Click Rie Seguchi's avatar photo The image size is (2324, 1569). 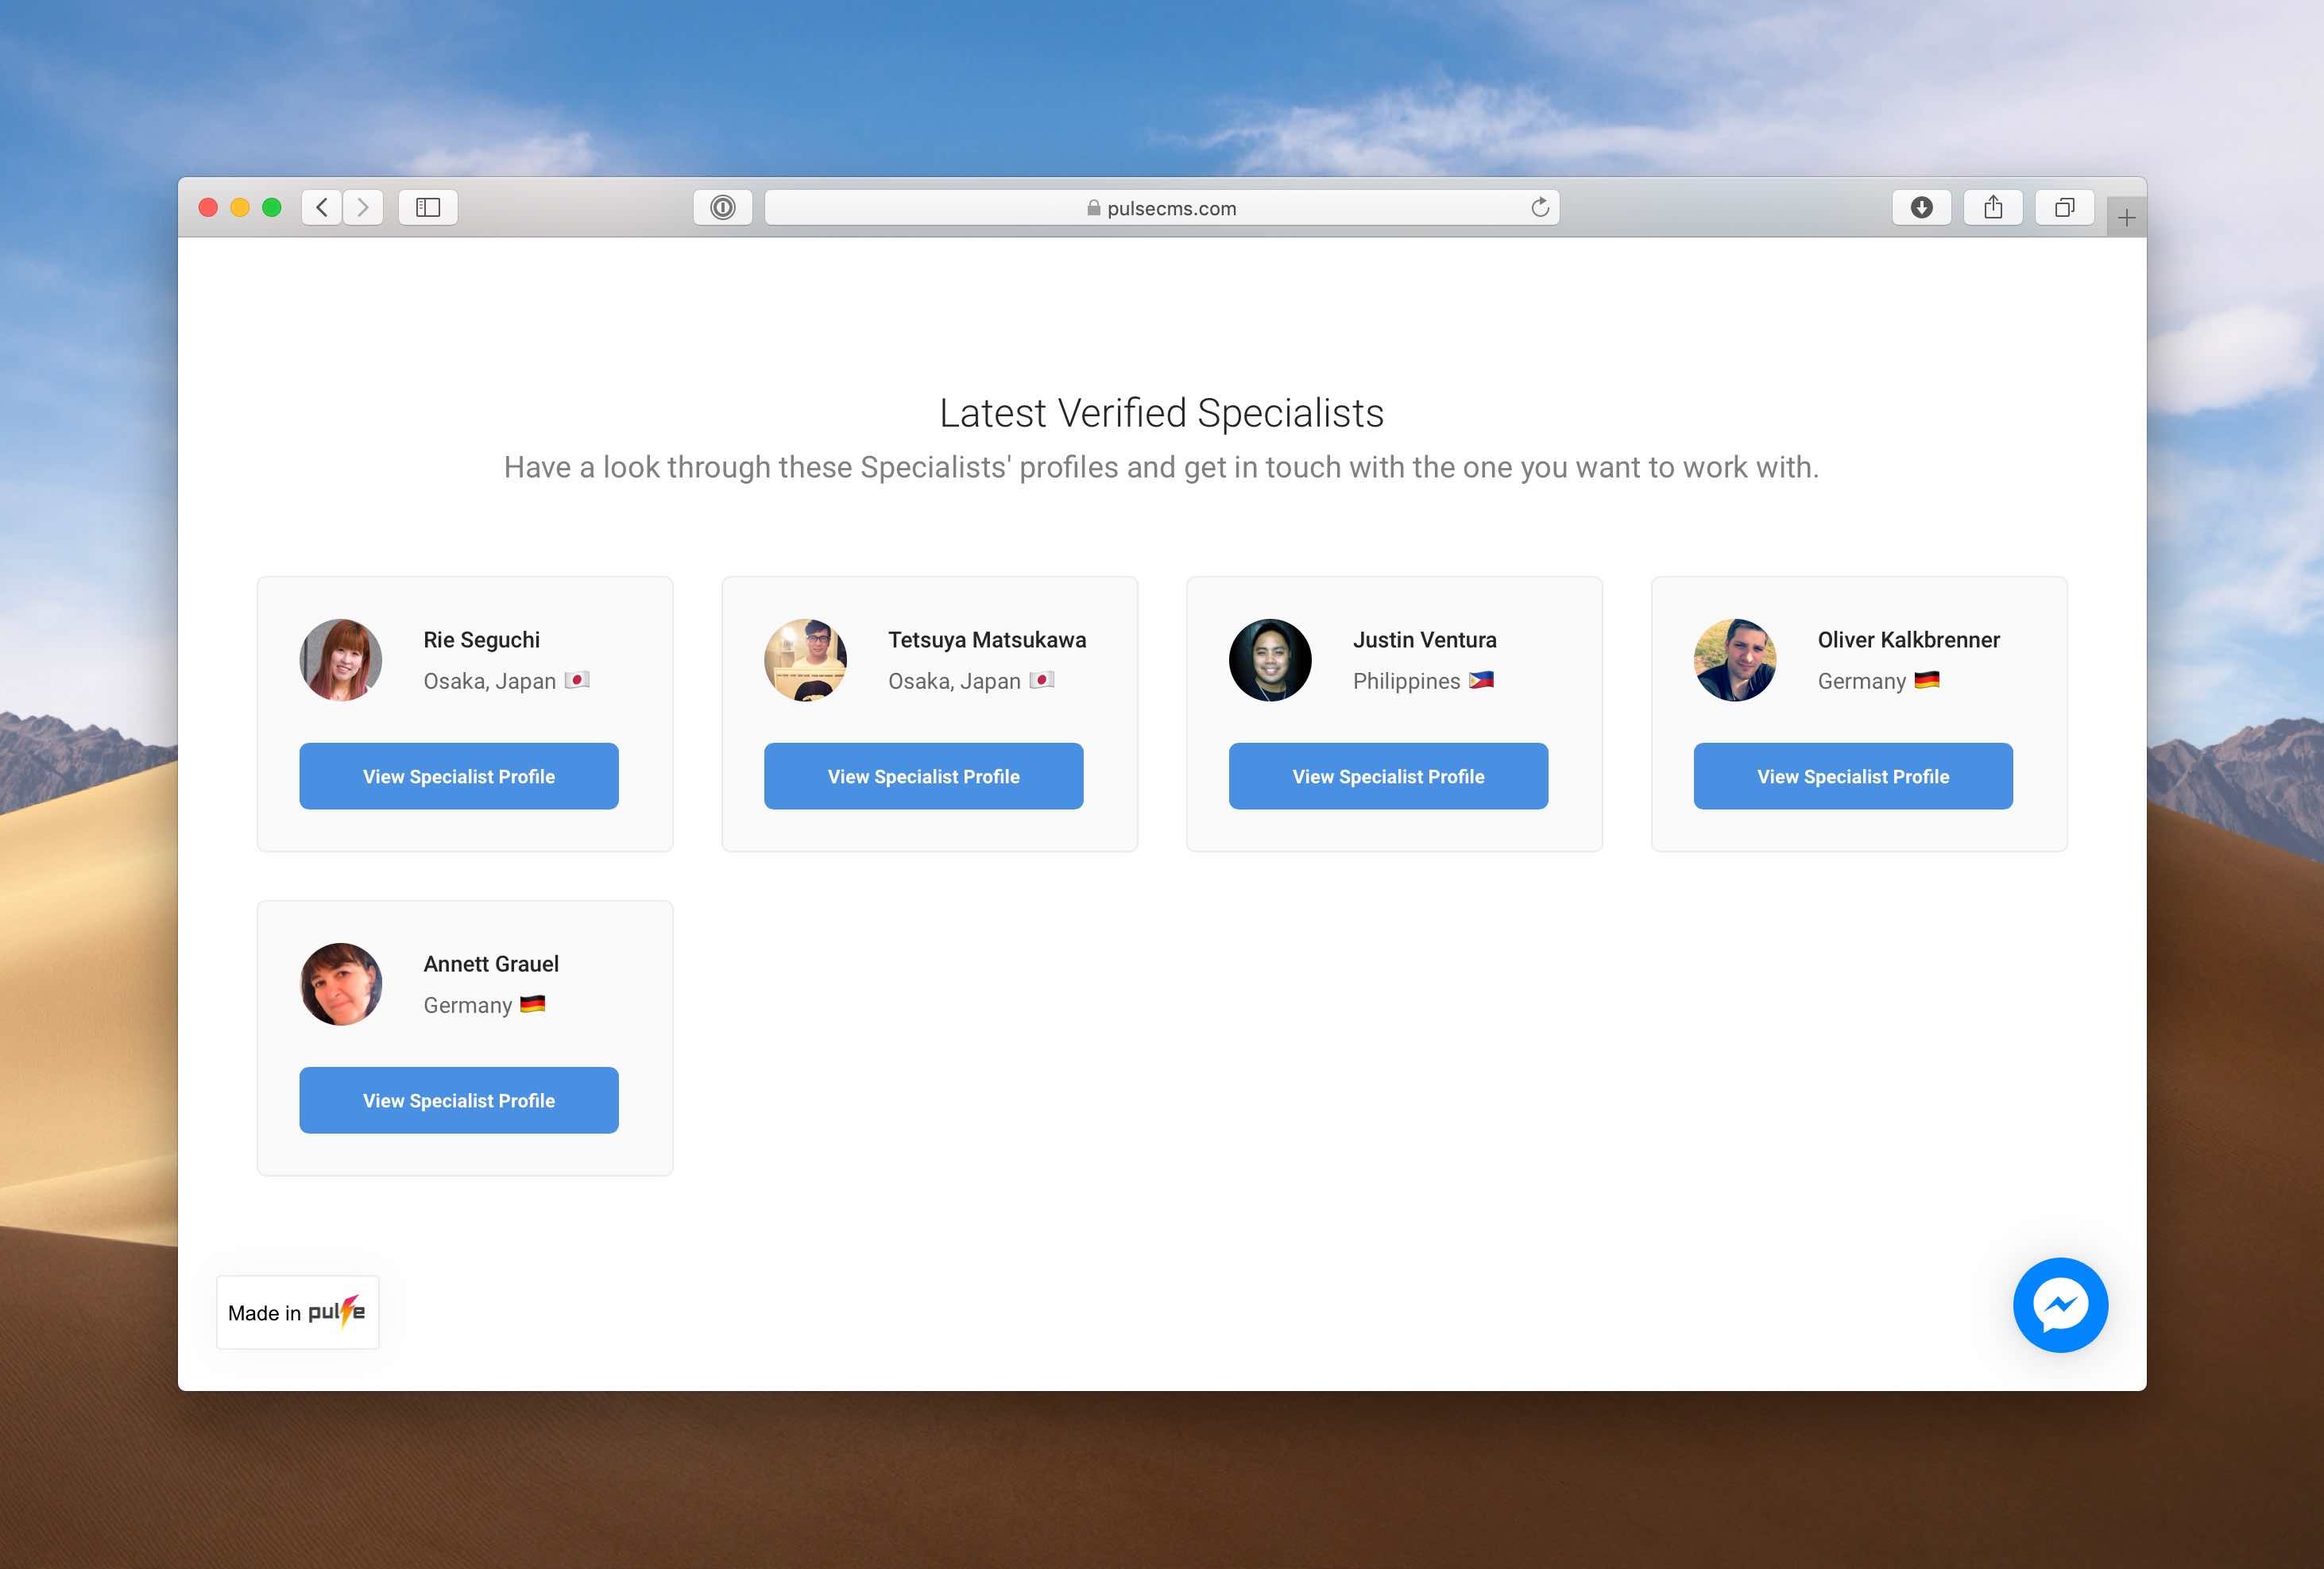point(341,660)
